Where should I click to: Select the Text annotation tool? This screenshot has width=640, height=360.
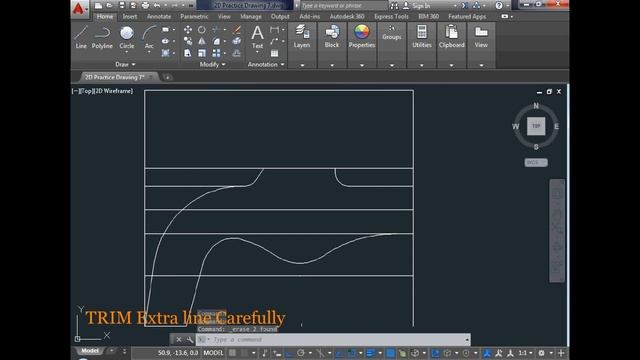pos(257,37)
